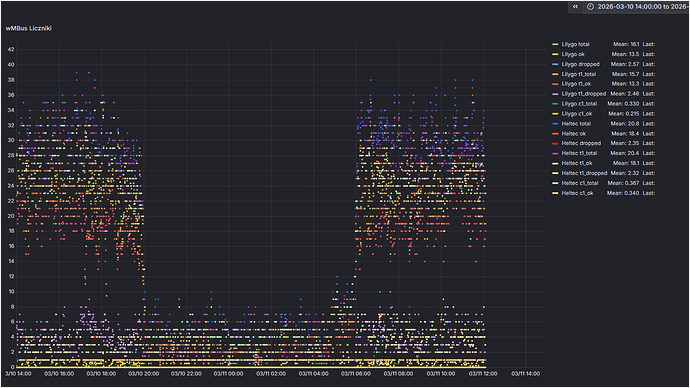Change color of Lilygo t1_total swatch

555,74
